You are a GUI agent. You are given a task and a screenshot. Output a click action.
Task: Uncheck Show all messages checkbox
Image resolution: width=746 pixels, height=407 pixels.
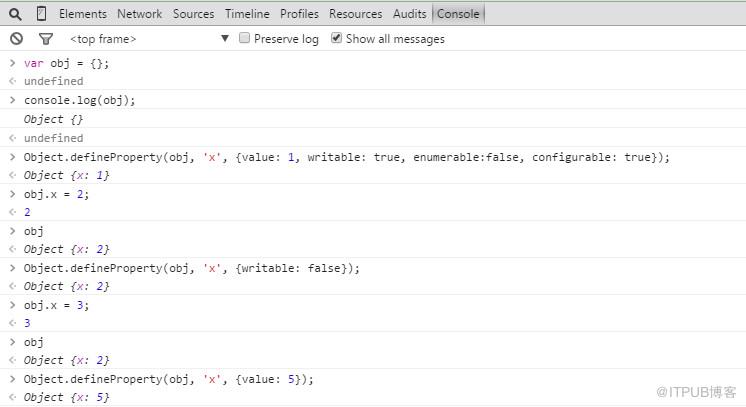[x=336, y=38]
